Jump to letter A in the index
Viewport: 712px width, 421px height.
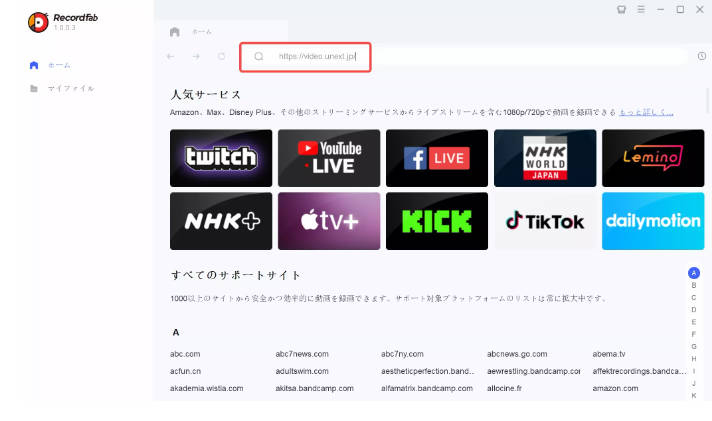(x=694, y=273)
